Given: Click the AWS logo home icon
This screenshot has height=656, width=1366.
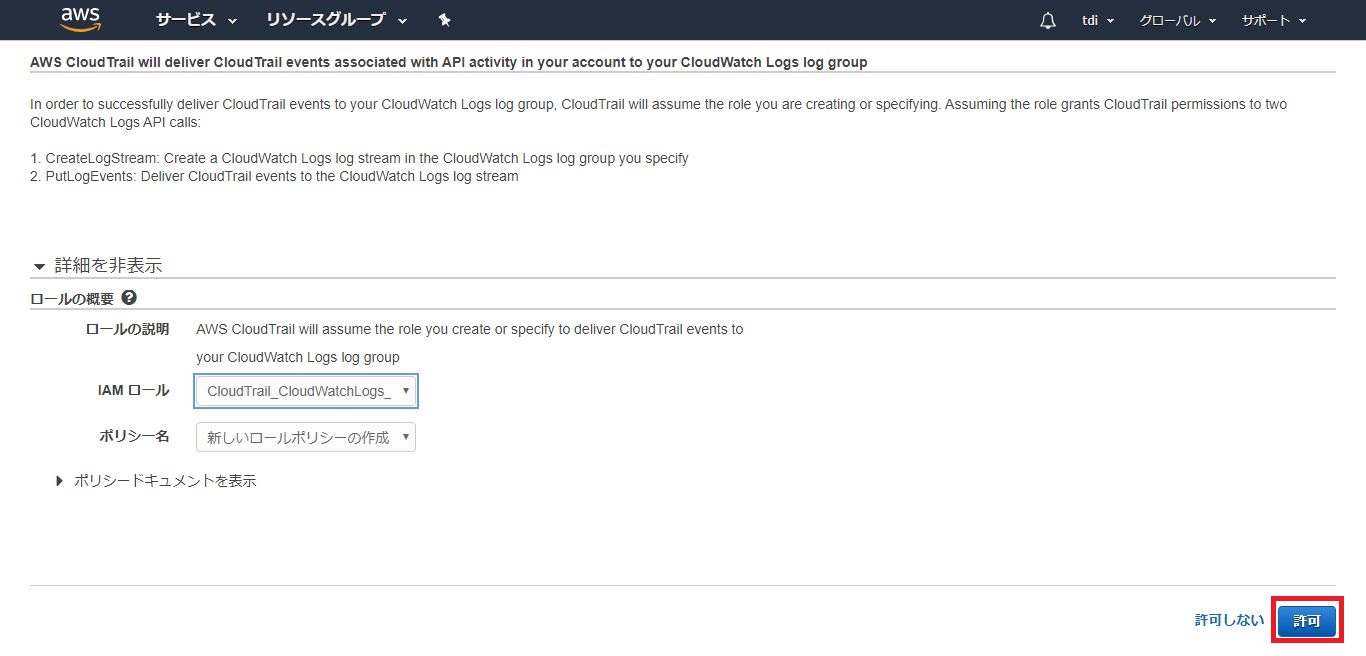Looking at the screenshot, I should pos(80,19).
